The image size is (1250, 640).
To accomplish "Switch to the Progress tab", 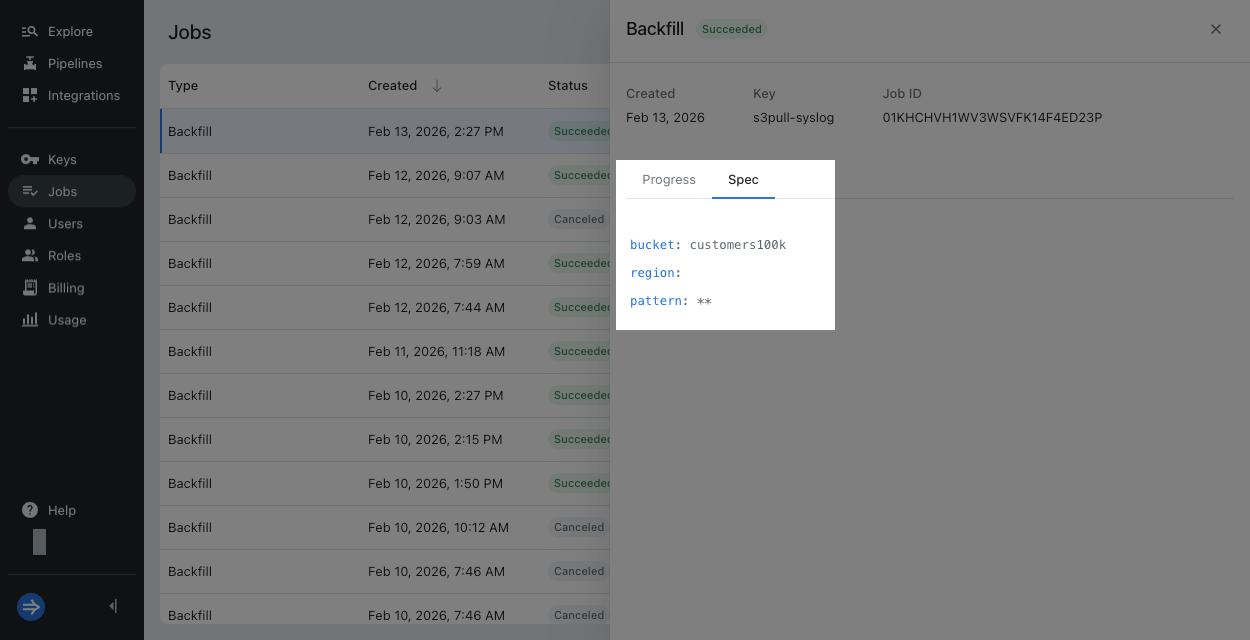I will coord(668,180).
